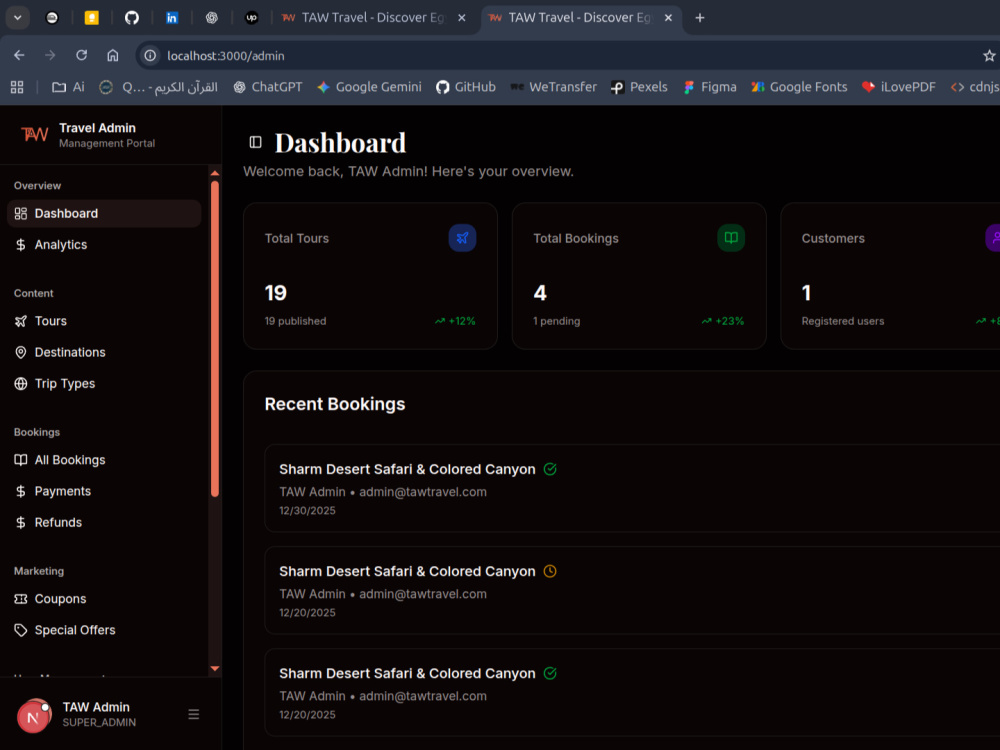Open the Destinations page
Screen dimensions: 1000x750
pyautogui.click(x=104, y=352)
